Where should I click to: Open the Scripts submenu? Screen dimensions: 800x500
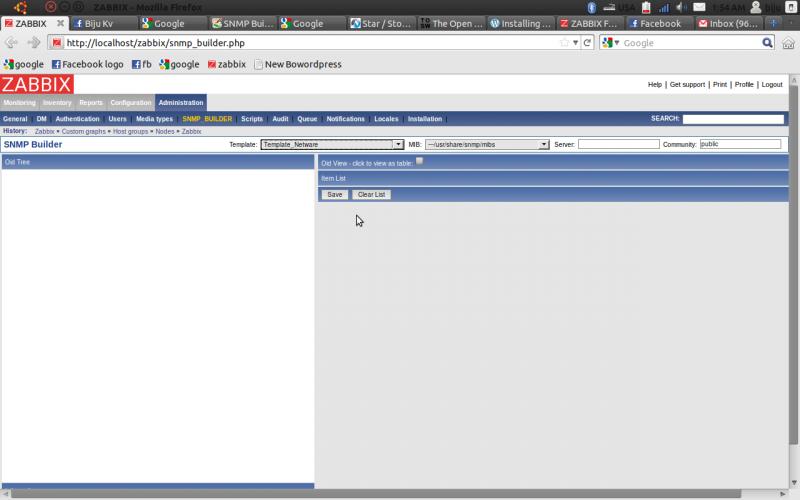(252, 119)
